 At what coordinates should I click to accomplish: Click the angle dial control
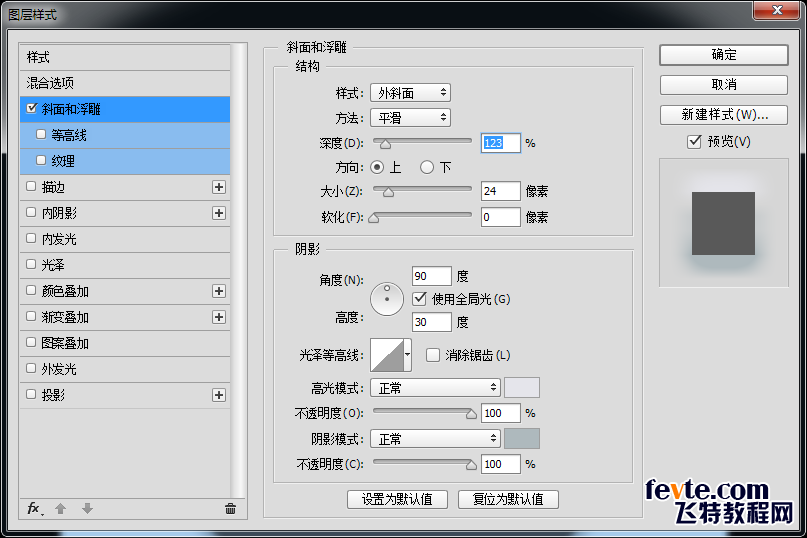387,299
